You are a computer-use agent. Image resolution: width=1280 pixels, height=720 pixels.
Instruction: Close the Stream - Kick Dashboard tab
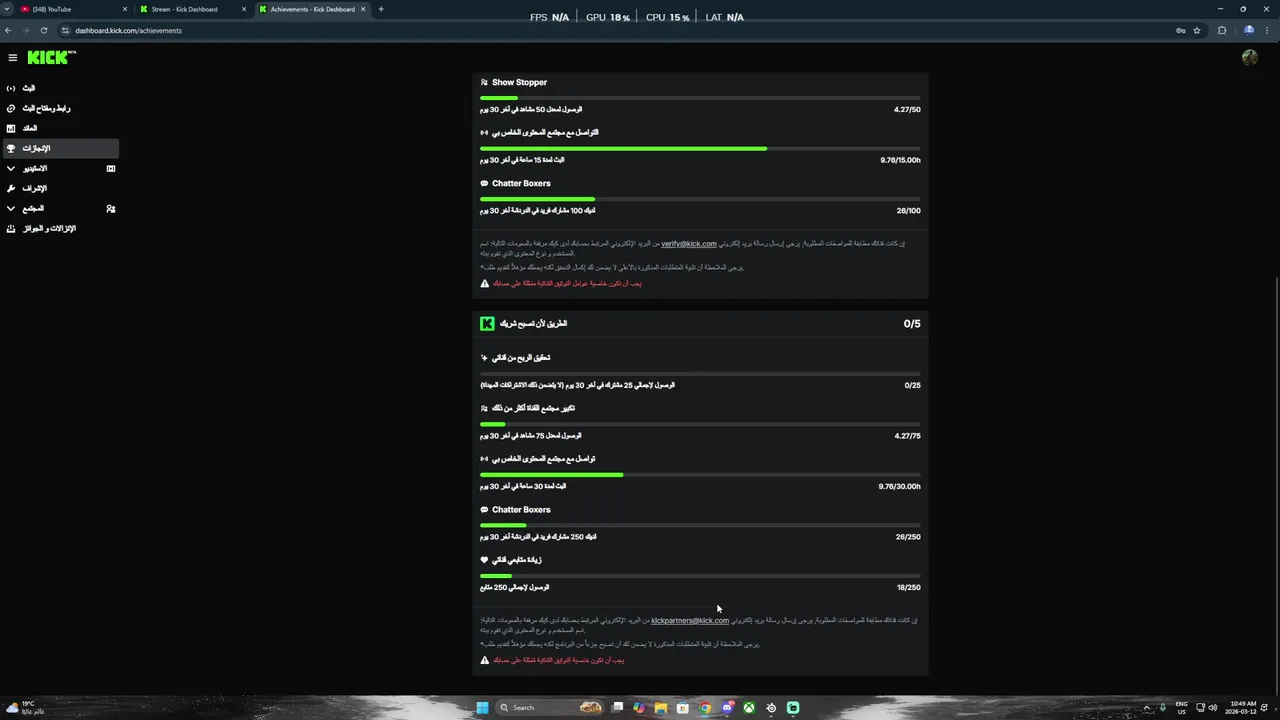(243, 9)
